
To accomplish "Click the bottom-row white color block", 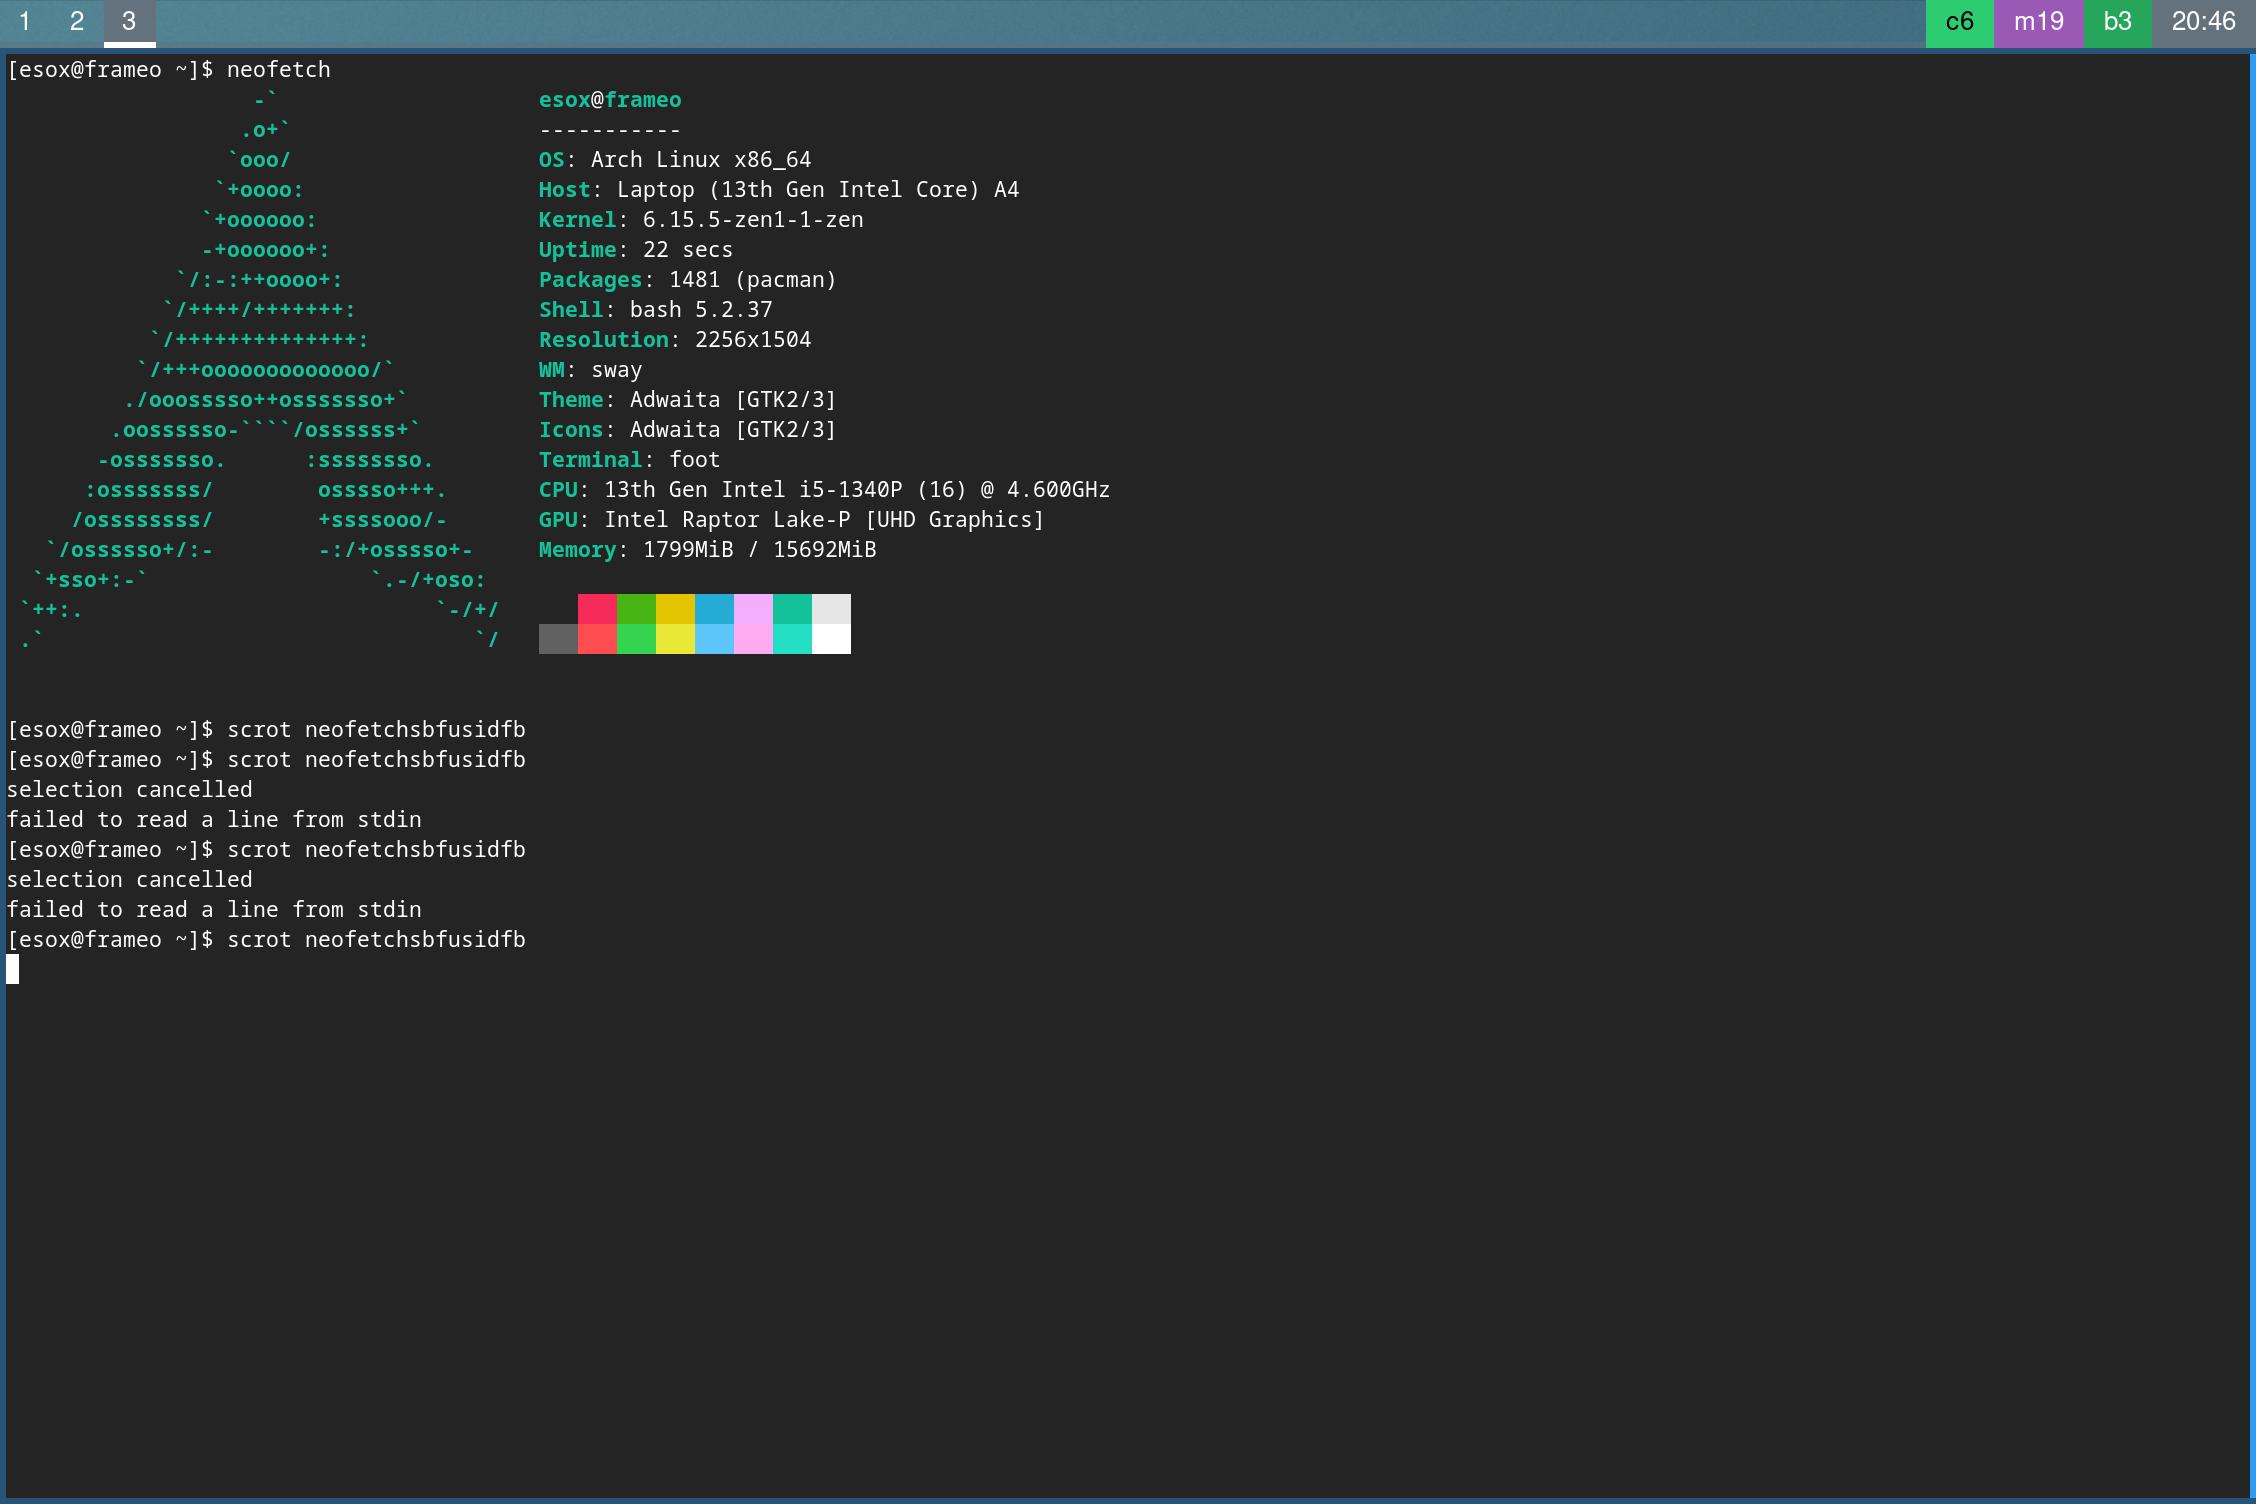I will tap(831, 639).
